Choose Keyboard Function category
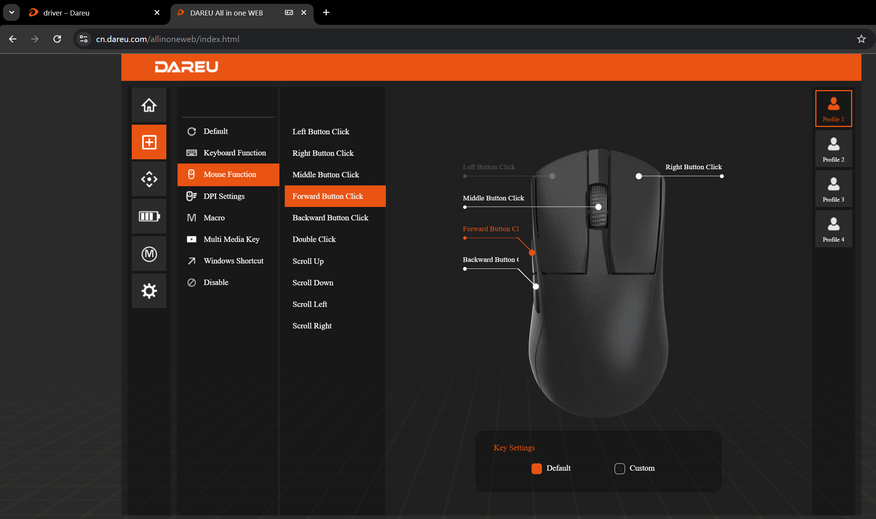Image resolution: width=876 pixels, height=519 pixels. point(228,153)
